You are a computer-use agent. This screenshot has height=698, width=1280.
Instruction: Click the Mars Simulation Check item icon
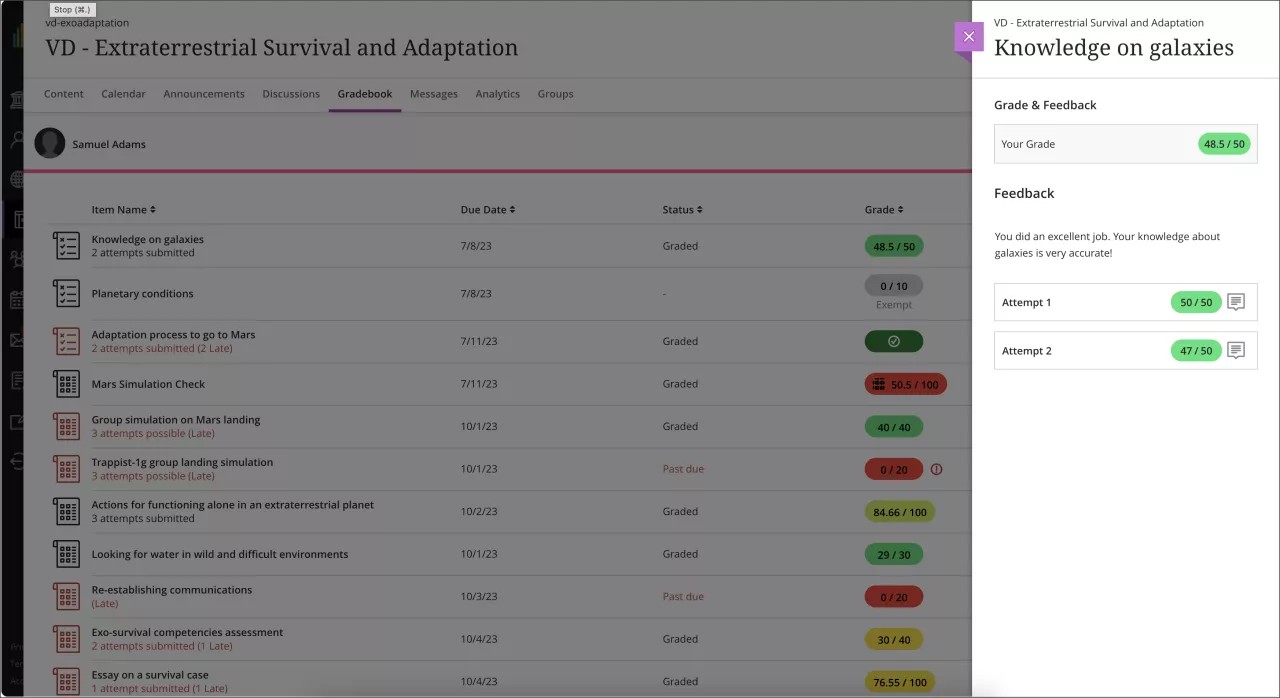pyautogui.click(x=66, y=384)
